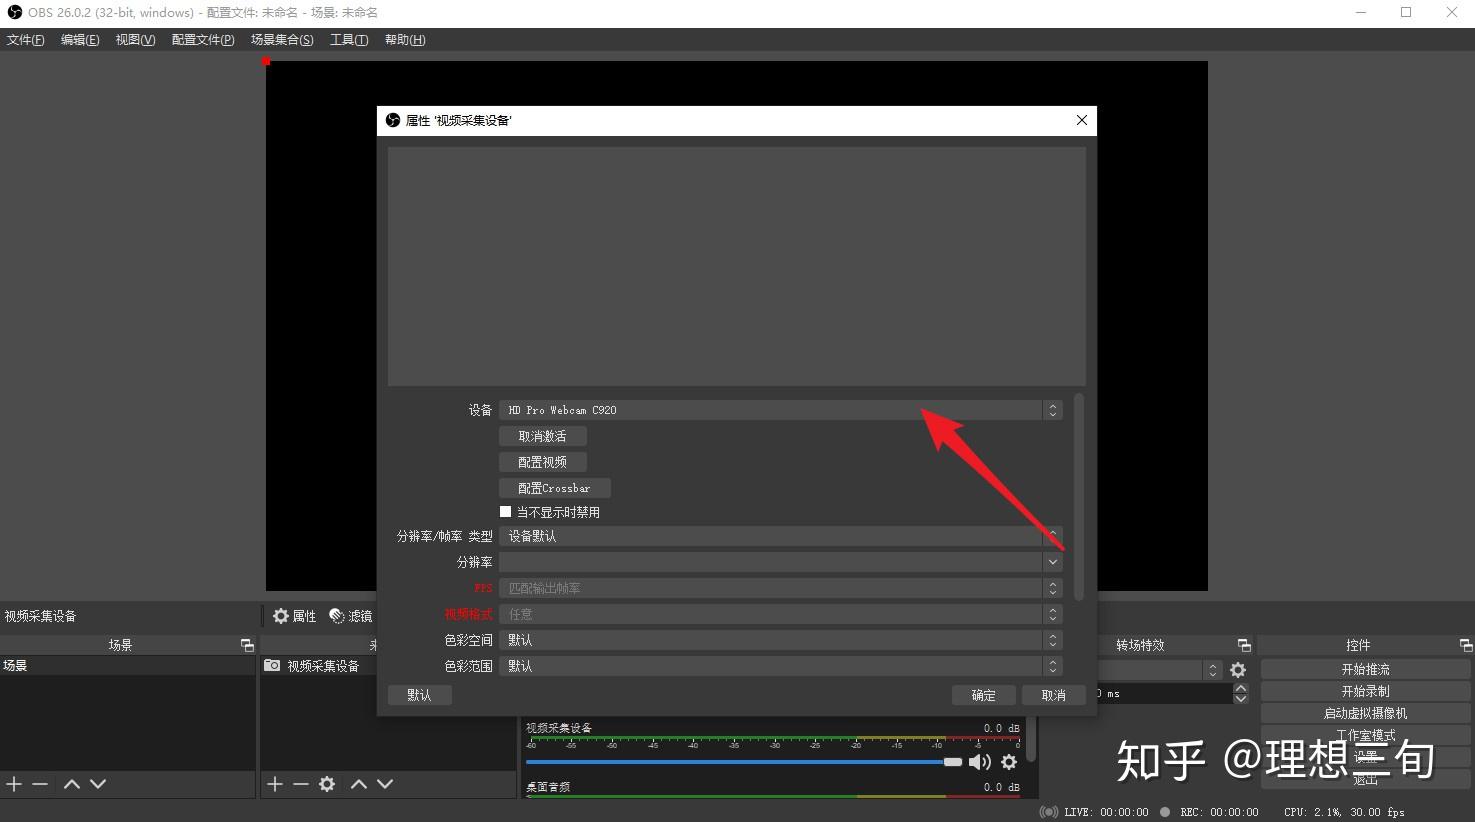
Task: Open transition properties gear icon
Action: (1238, 670)
